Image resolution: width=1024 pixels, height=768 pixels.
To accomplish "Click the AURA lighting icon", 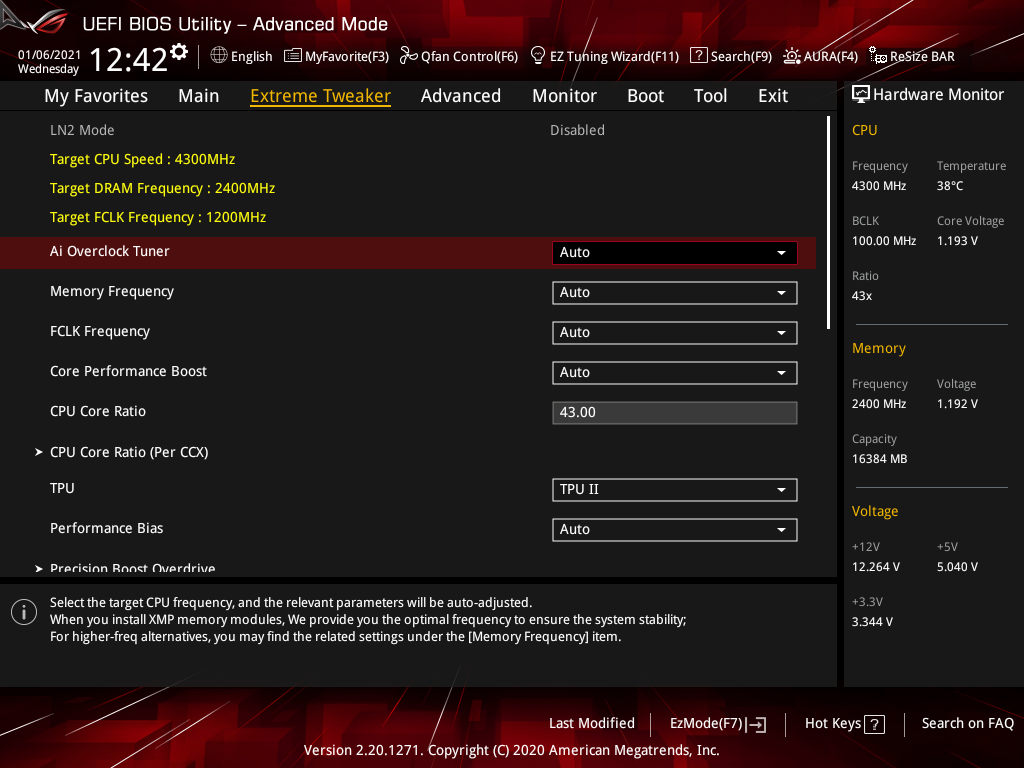I will 792,56.
